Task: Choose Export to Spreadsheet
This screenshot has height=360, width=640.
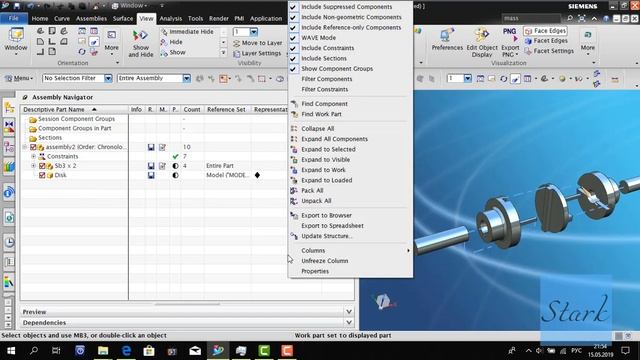Action: [332, 226]
